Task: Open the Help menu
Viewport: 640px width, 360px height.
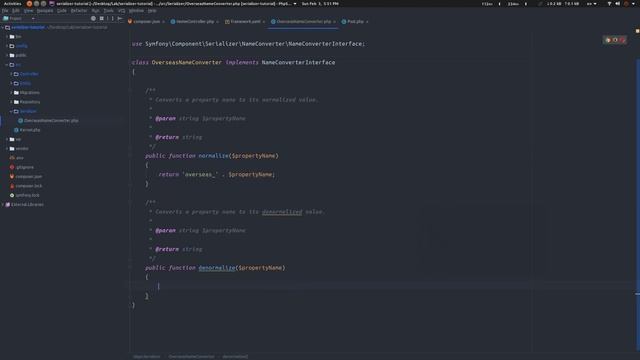Action: click(152, 11)
